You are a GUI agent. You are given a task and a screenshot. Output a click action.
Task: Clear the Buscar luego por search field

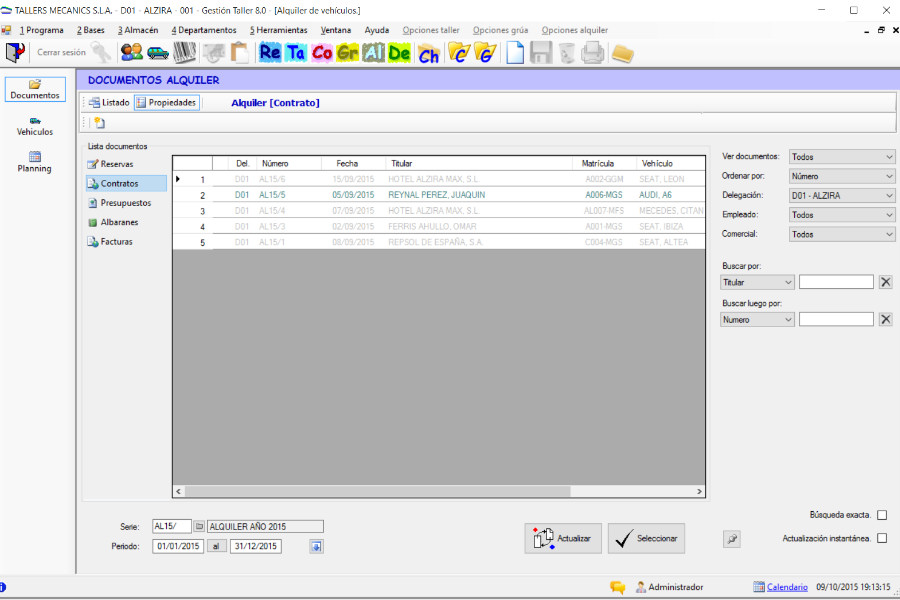click(x=886, y=320)
